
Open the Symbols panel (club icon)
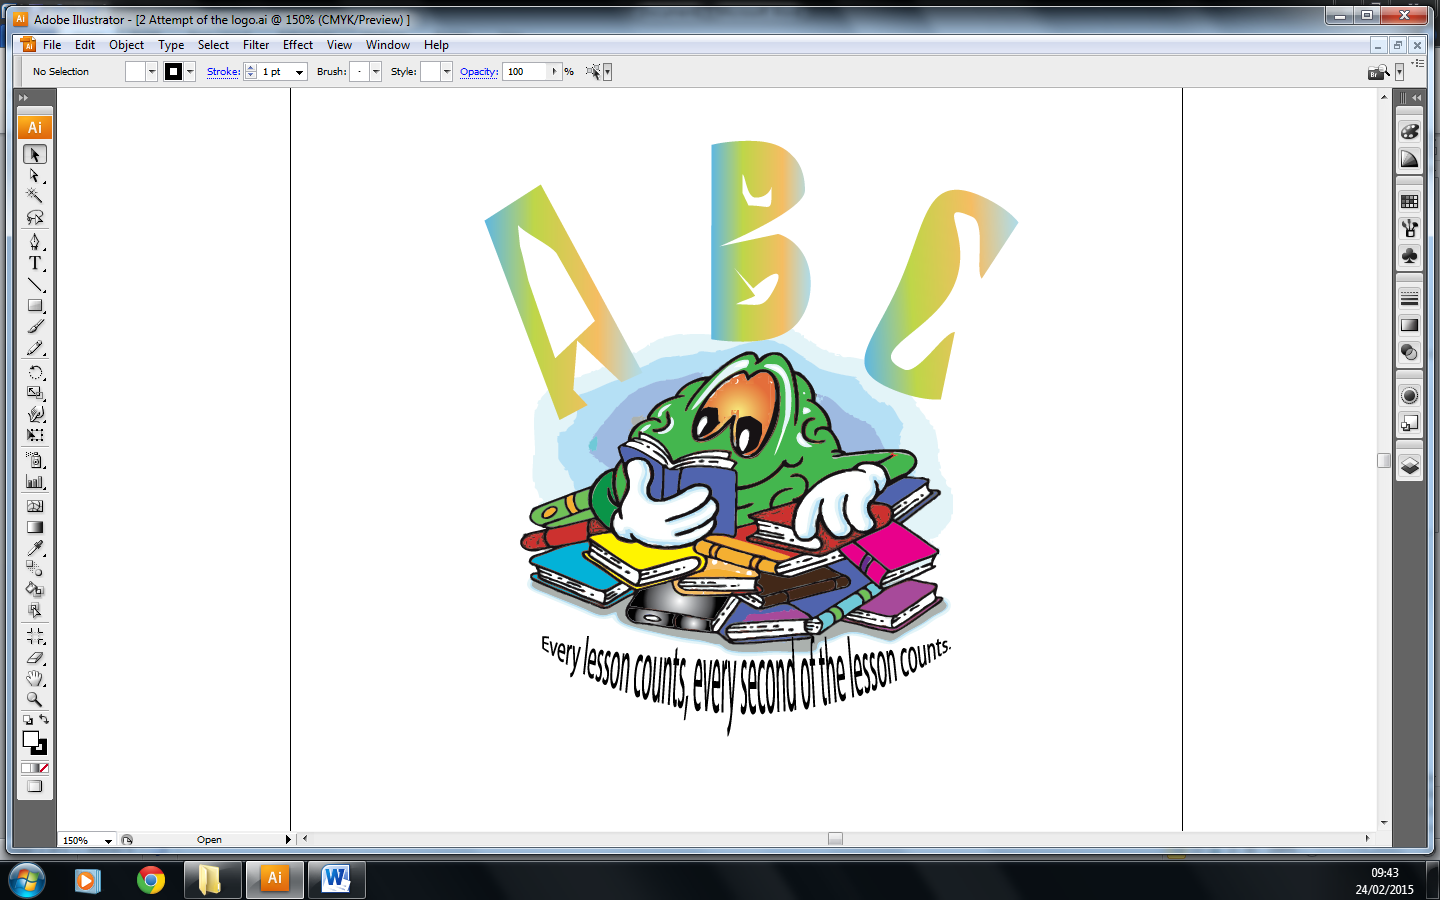click(1410, 257)
